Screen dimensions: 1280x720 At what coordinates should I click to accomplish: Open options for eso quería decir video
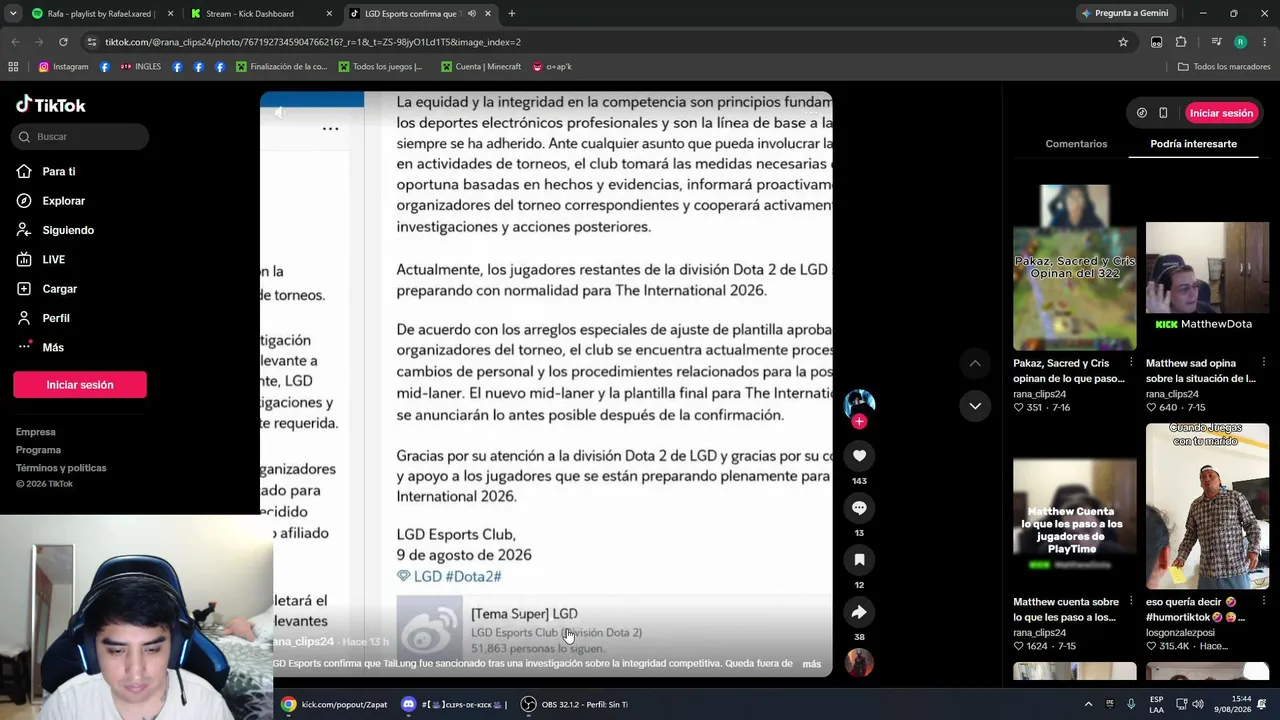[x=1264, y=602]
